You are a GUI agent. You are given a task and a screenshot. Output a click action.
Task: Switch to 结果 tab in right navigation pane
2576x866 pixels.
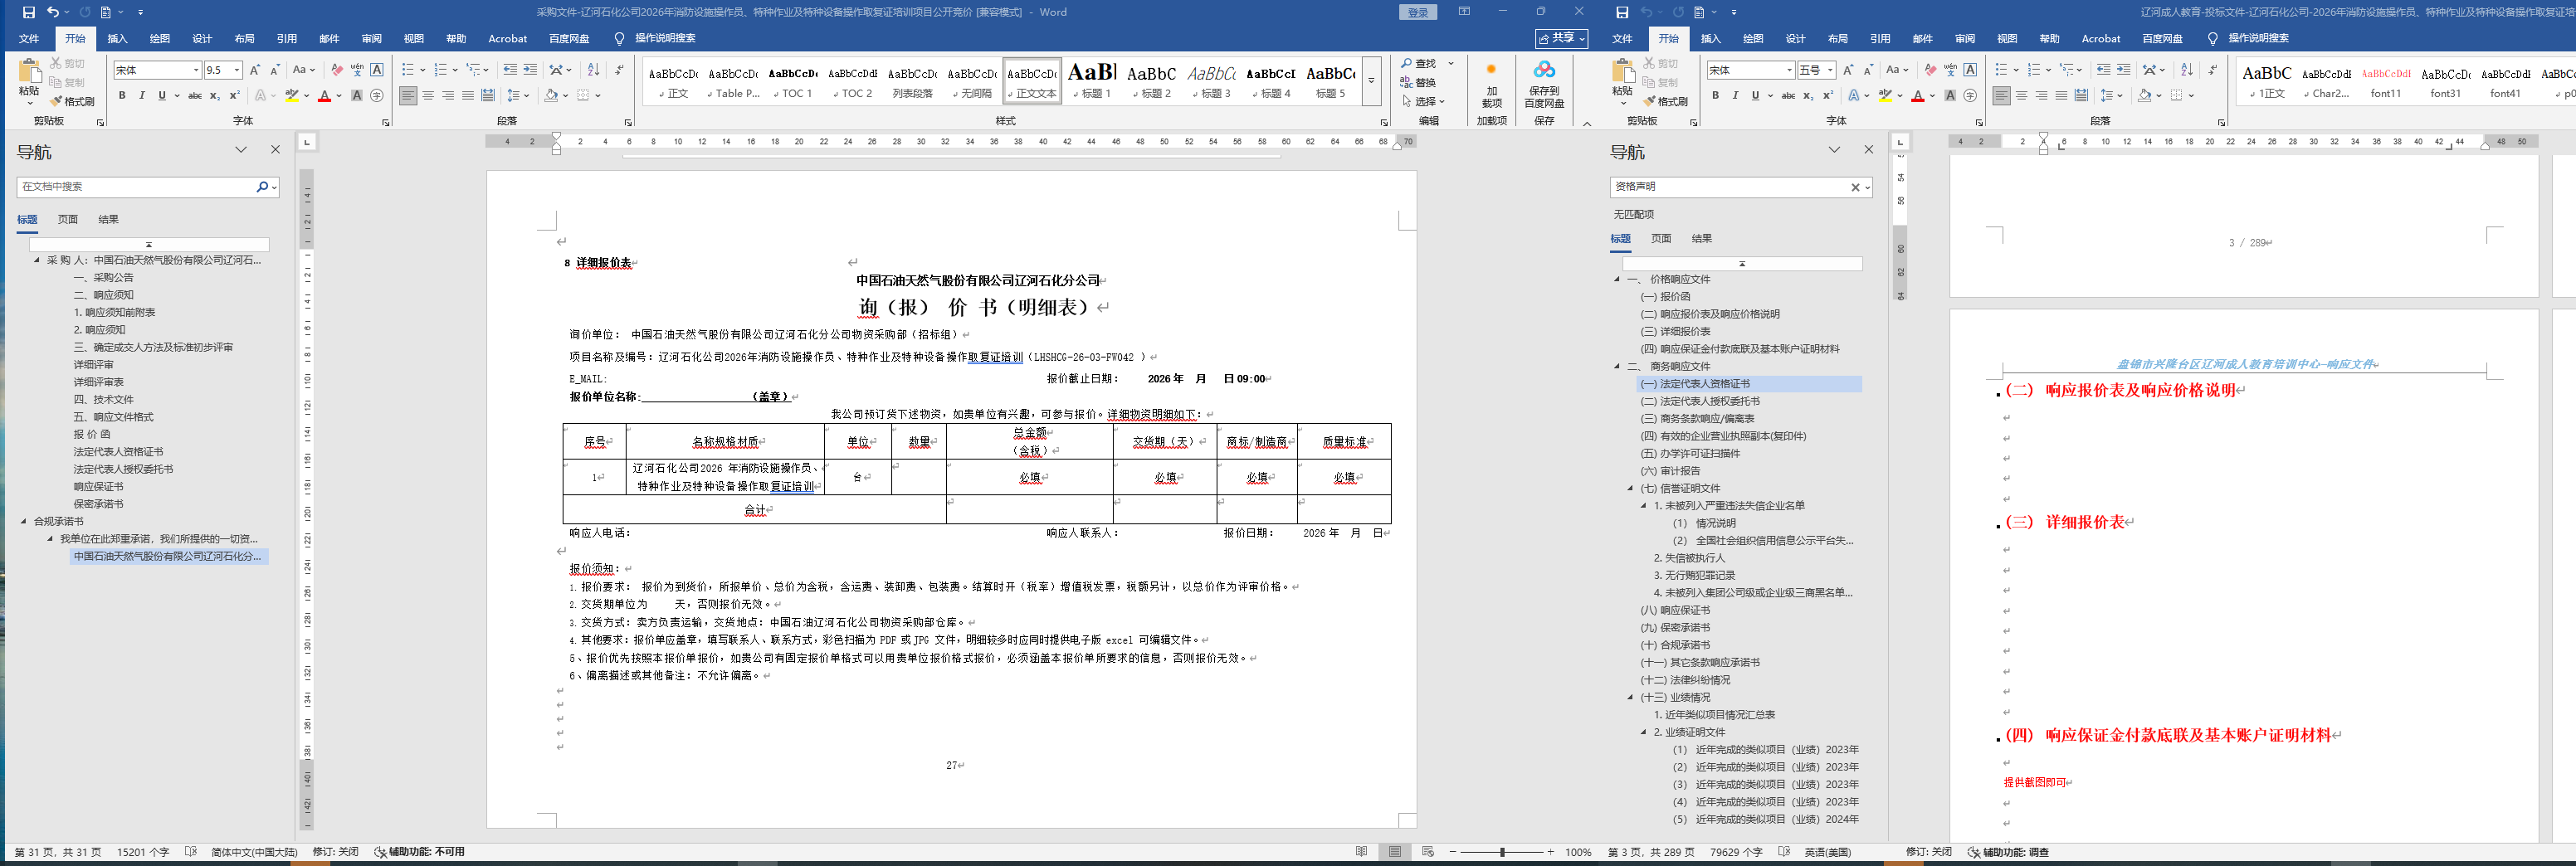point(1702,238)
